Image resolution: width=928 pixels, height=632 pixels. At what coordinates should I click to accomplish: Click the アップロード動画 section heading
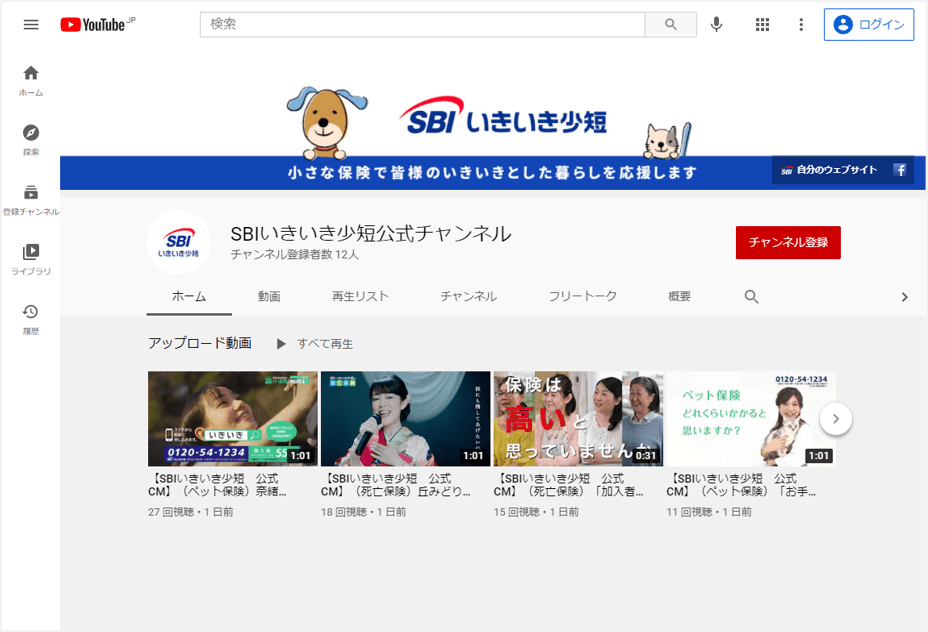[x=200, y=343]
